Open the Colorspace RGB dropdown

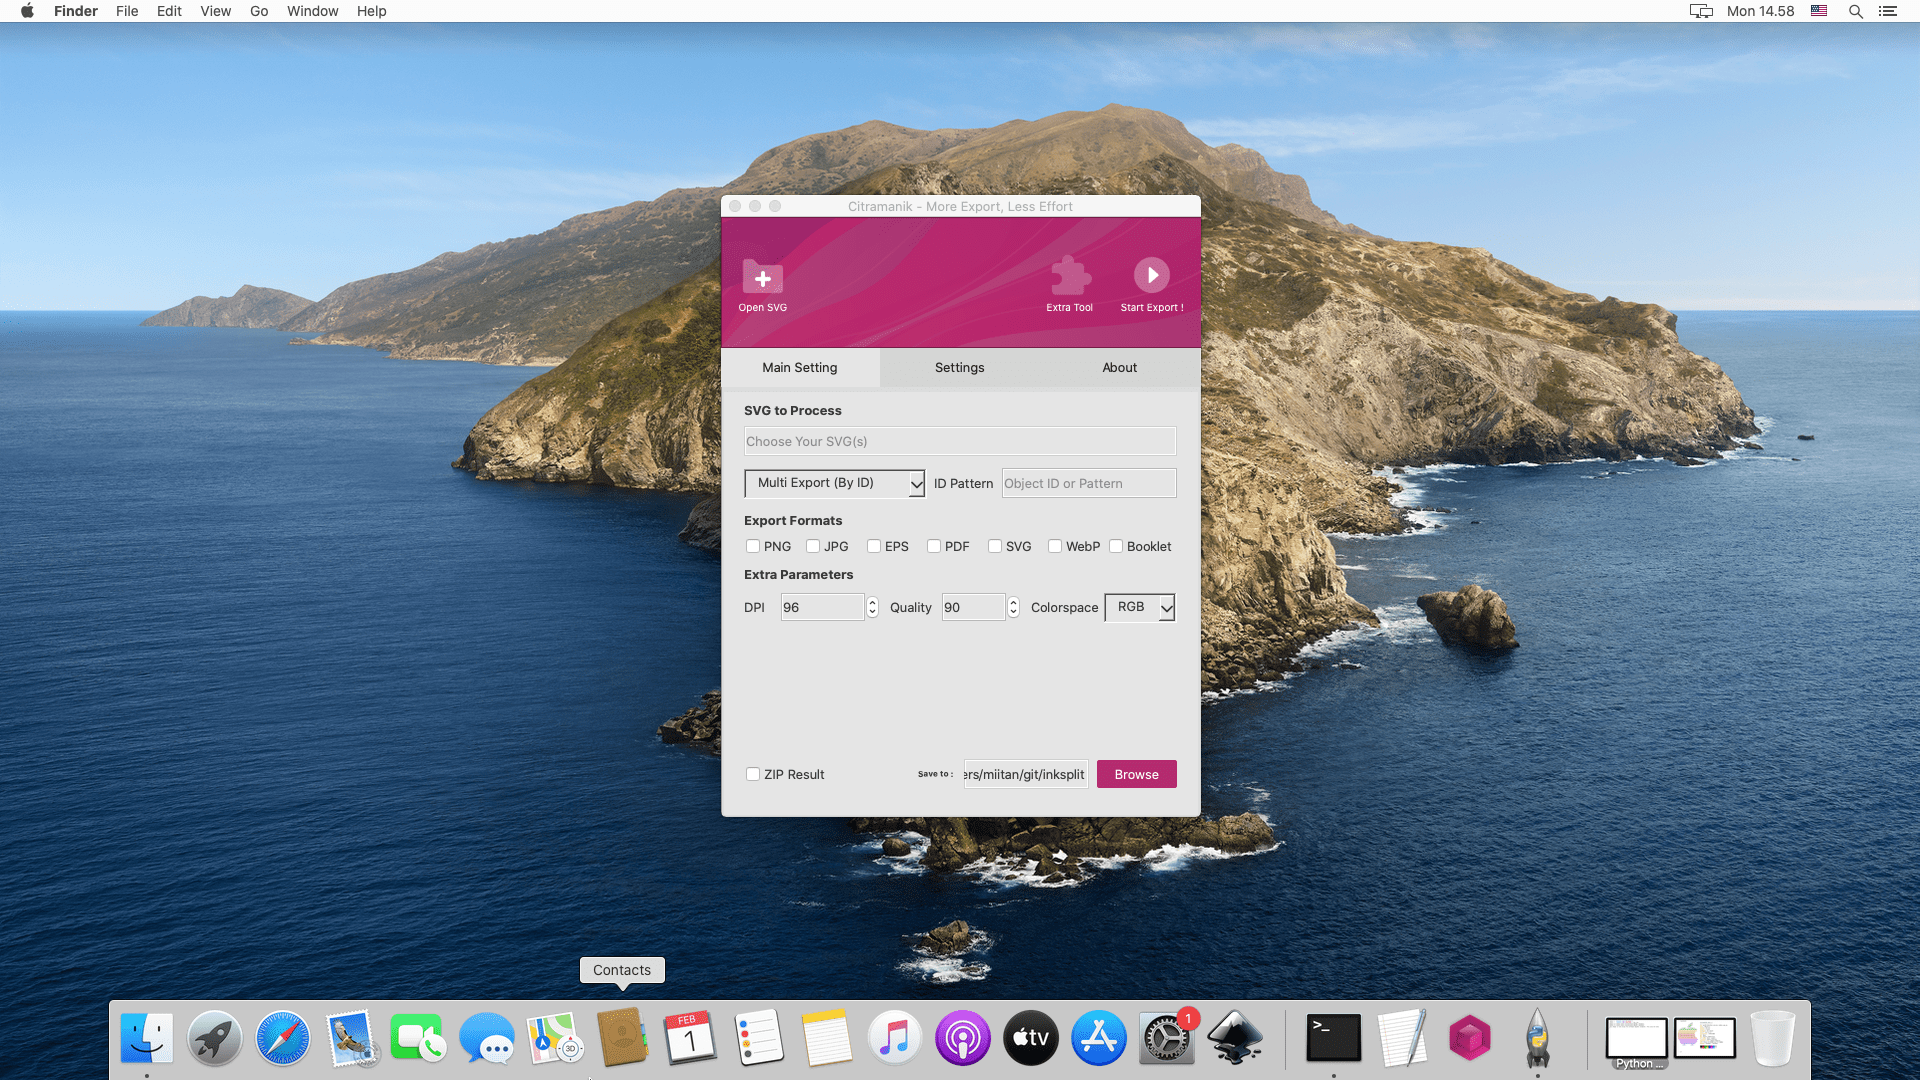(1139, 607)
